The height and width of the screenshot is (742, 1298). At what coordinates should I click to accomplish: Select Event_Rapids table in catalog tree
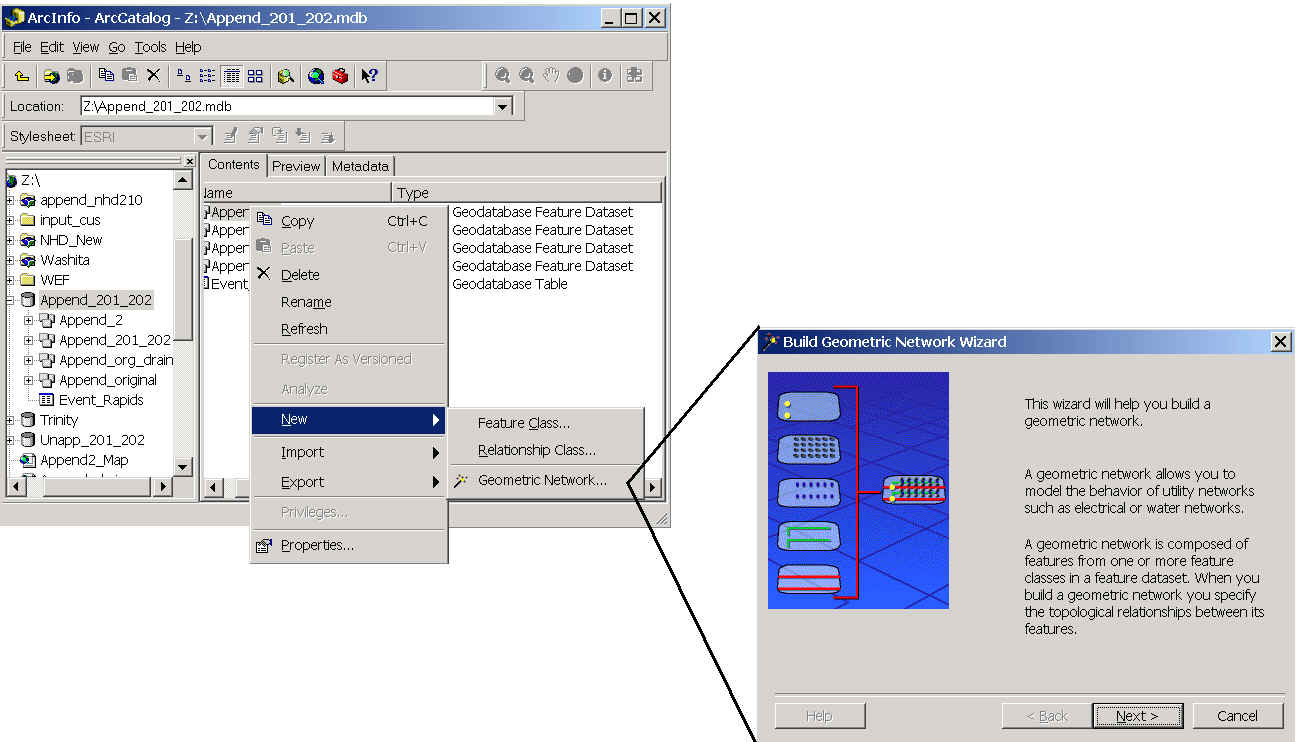tap(101, 400)
